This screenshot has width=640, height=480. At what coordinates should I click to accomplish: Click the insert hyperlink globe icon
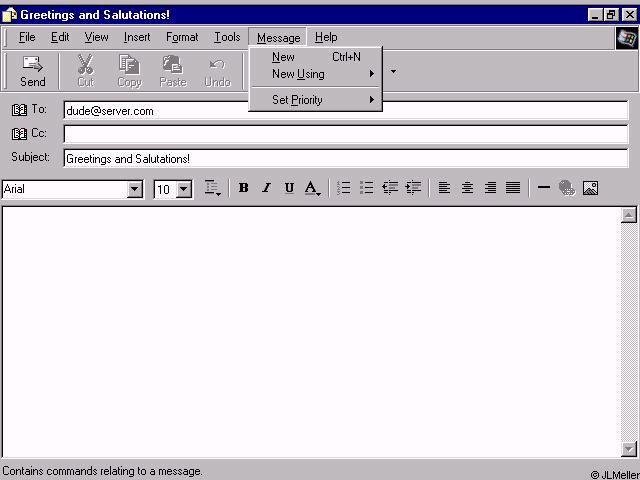pos(567,188)
